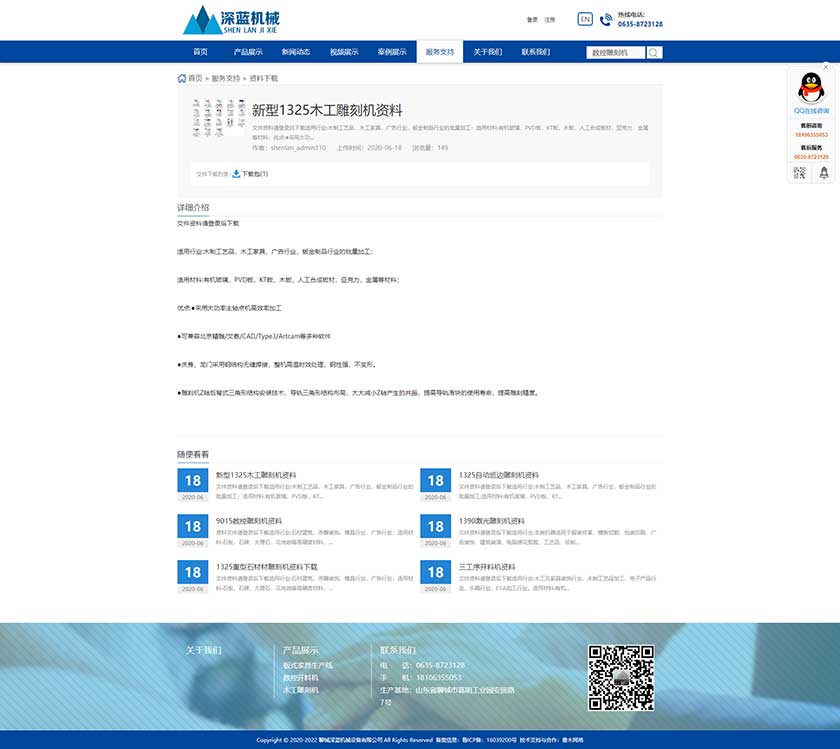Click the 注册 register link
Image resolution: width=840 pixels, height=749 pixels.
click(x=549, y=20)
